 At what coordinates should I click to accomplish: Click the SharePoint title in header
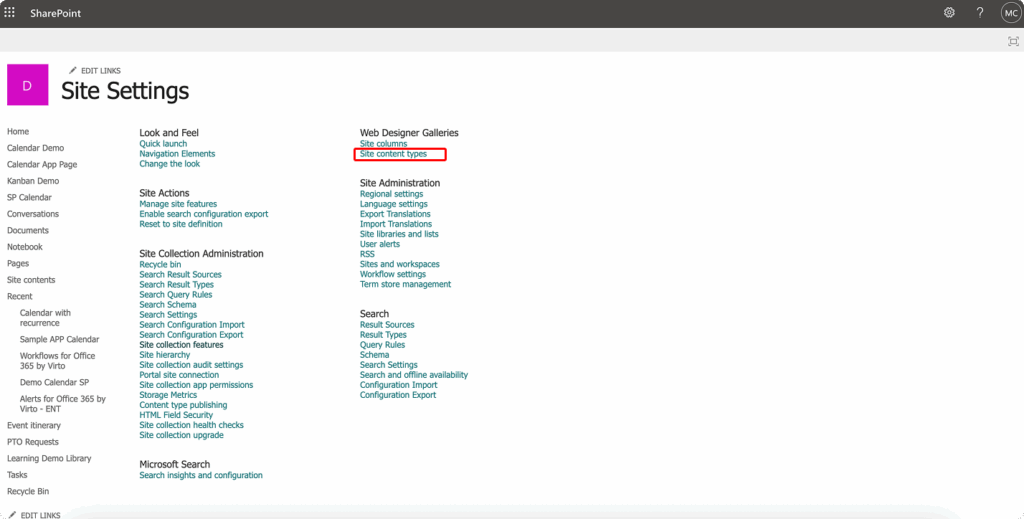click(x=56, y=13)
